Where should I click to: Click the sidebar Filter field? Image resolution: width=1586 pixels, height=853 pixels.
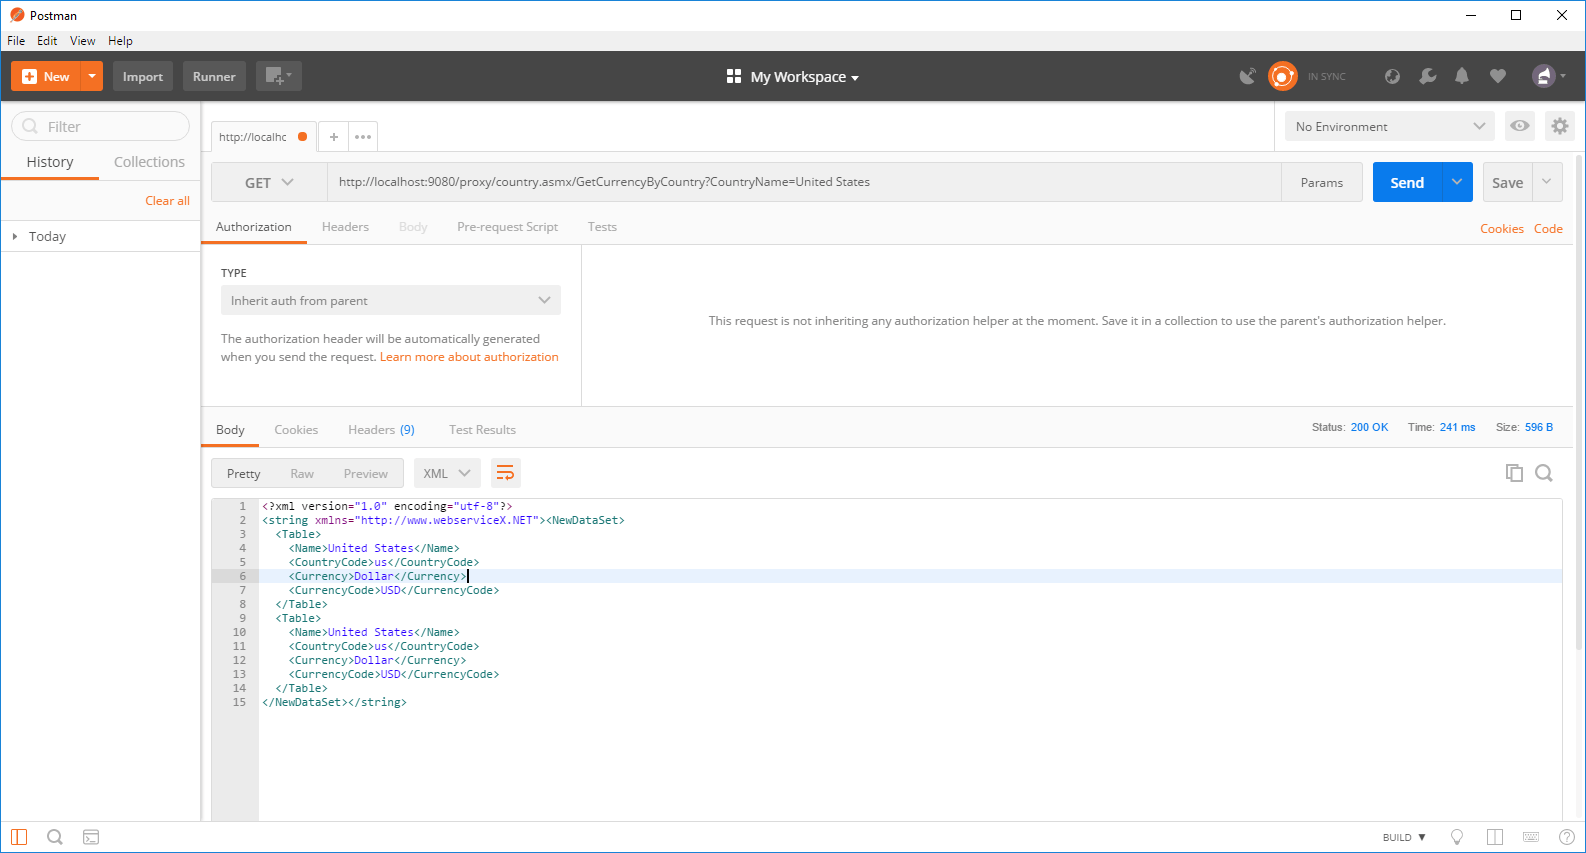pyautogui.click(x=100, y=126)
